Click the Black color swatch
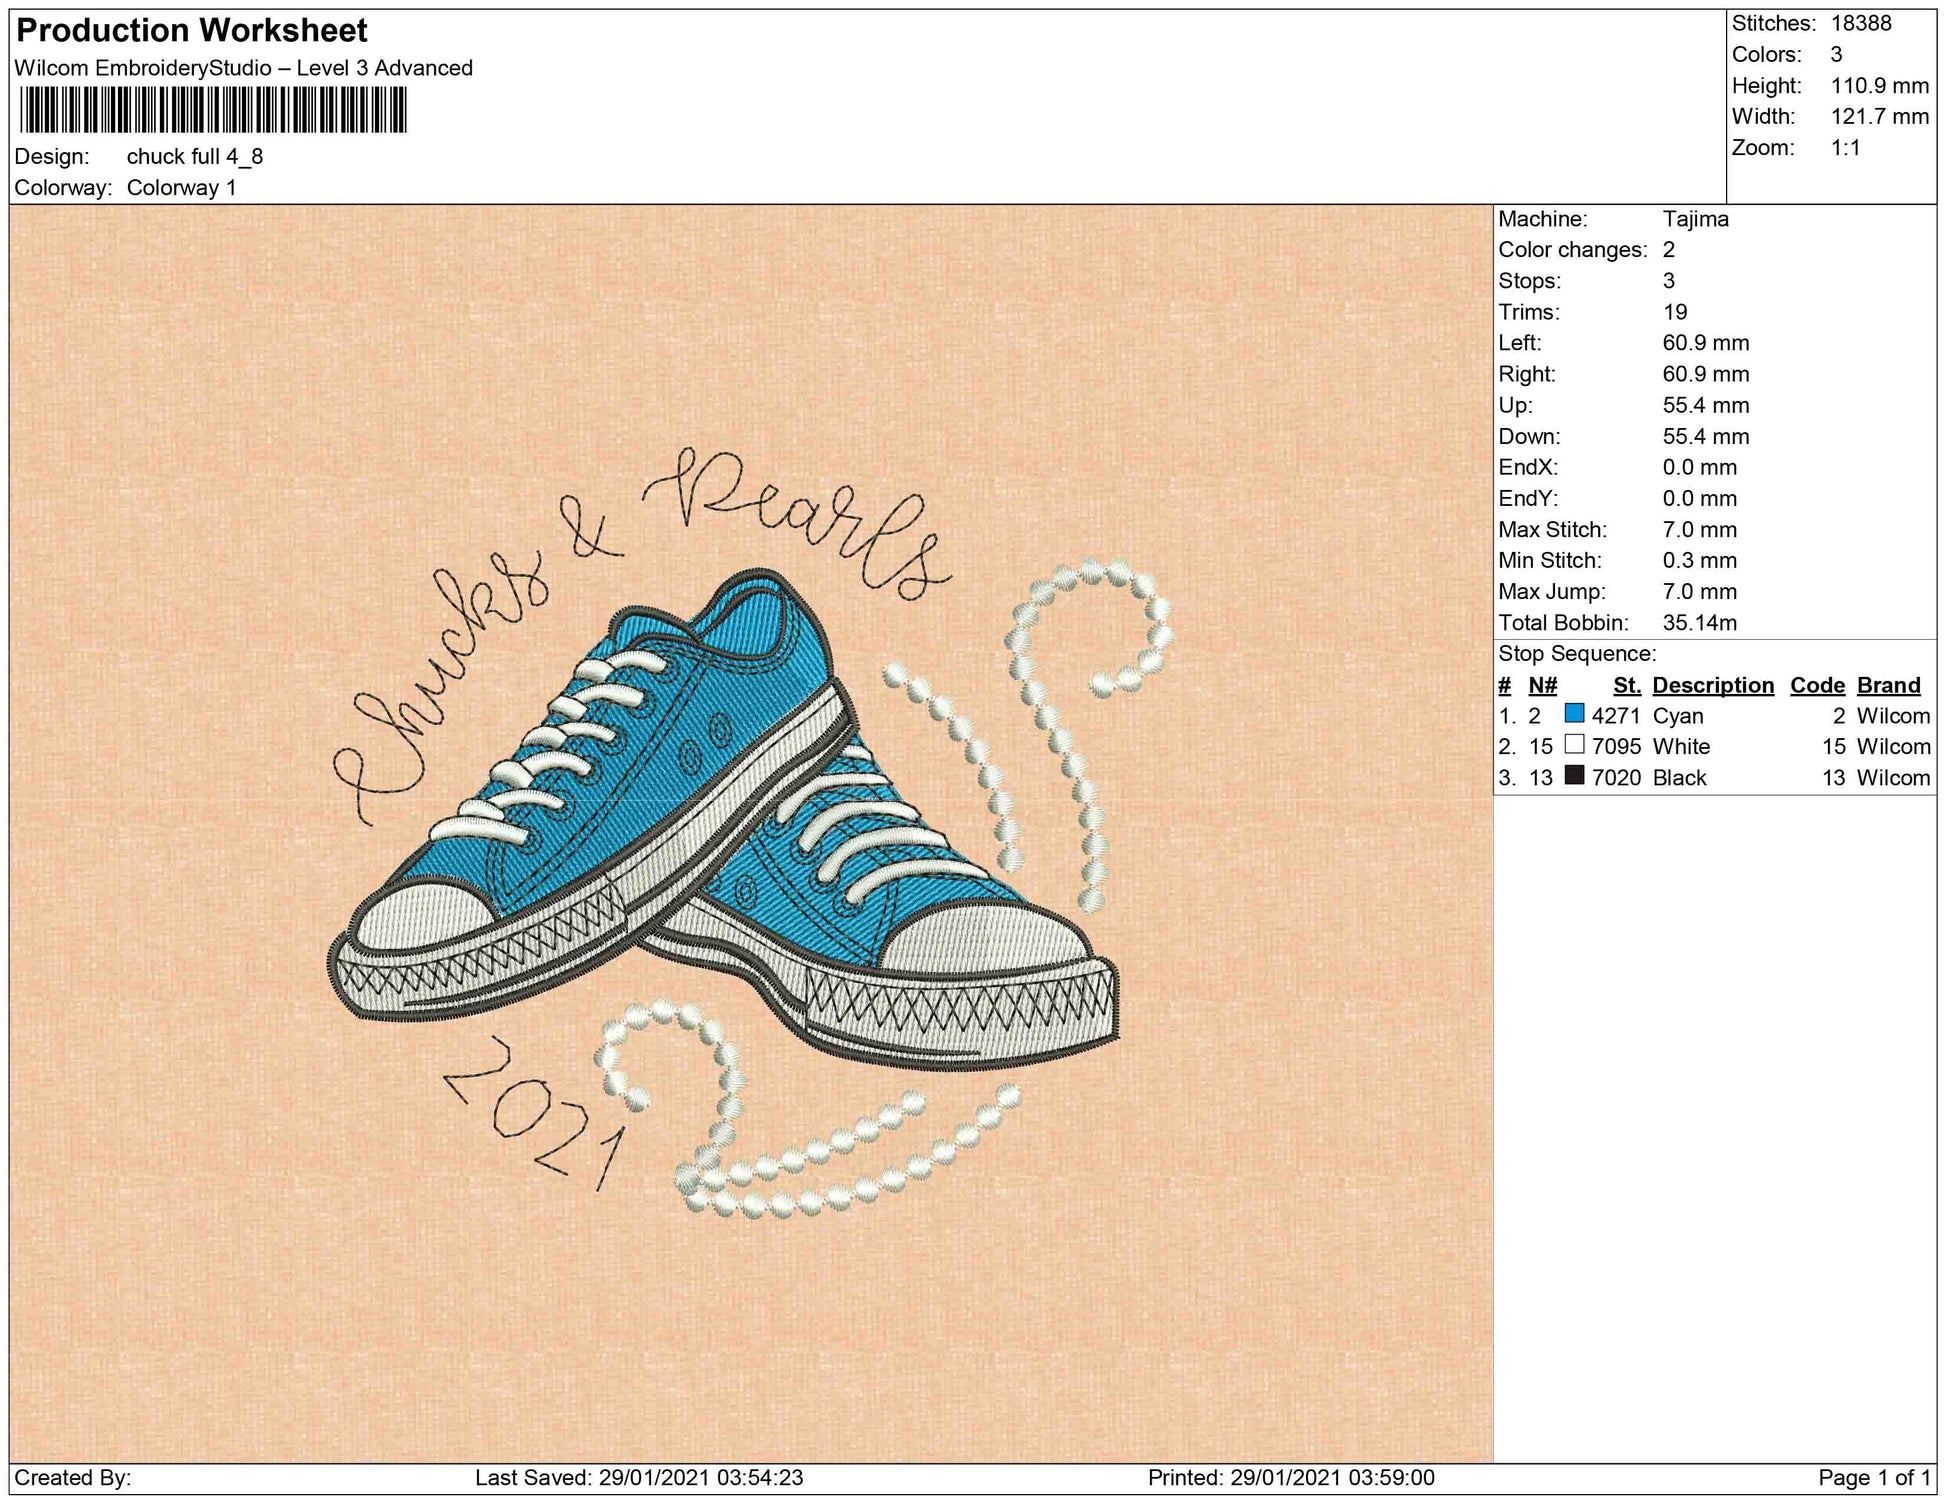The width and height of the screenshot is (1946, 1497). (1574, 776)
